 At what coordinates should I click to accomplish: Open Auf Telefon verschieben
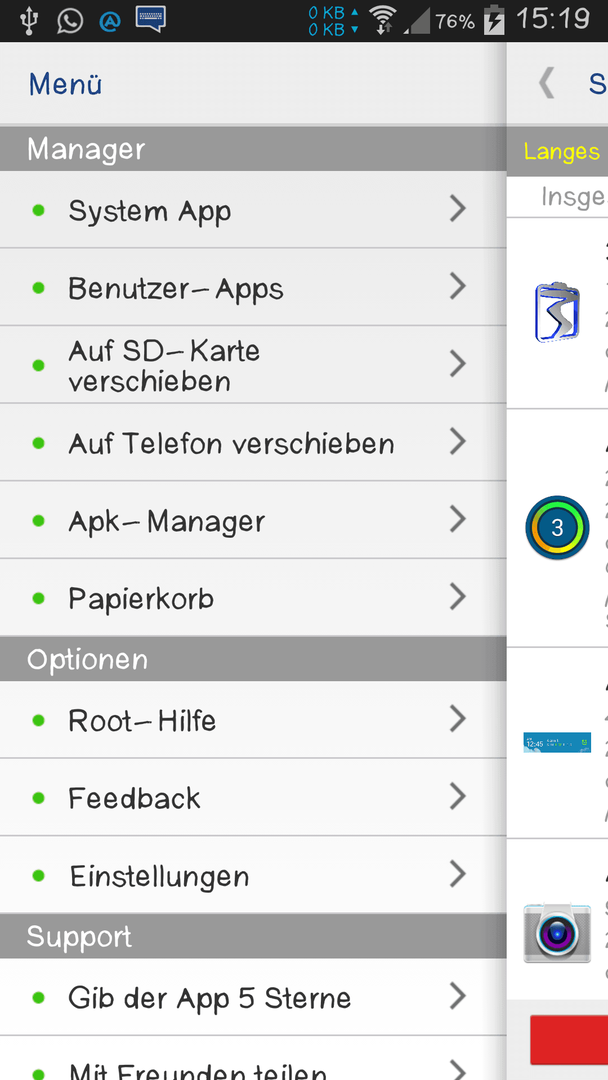coord(253,443)
